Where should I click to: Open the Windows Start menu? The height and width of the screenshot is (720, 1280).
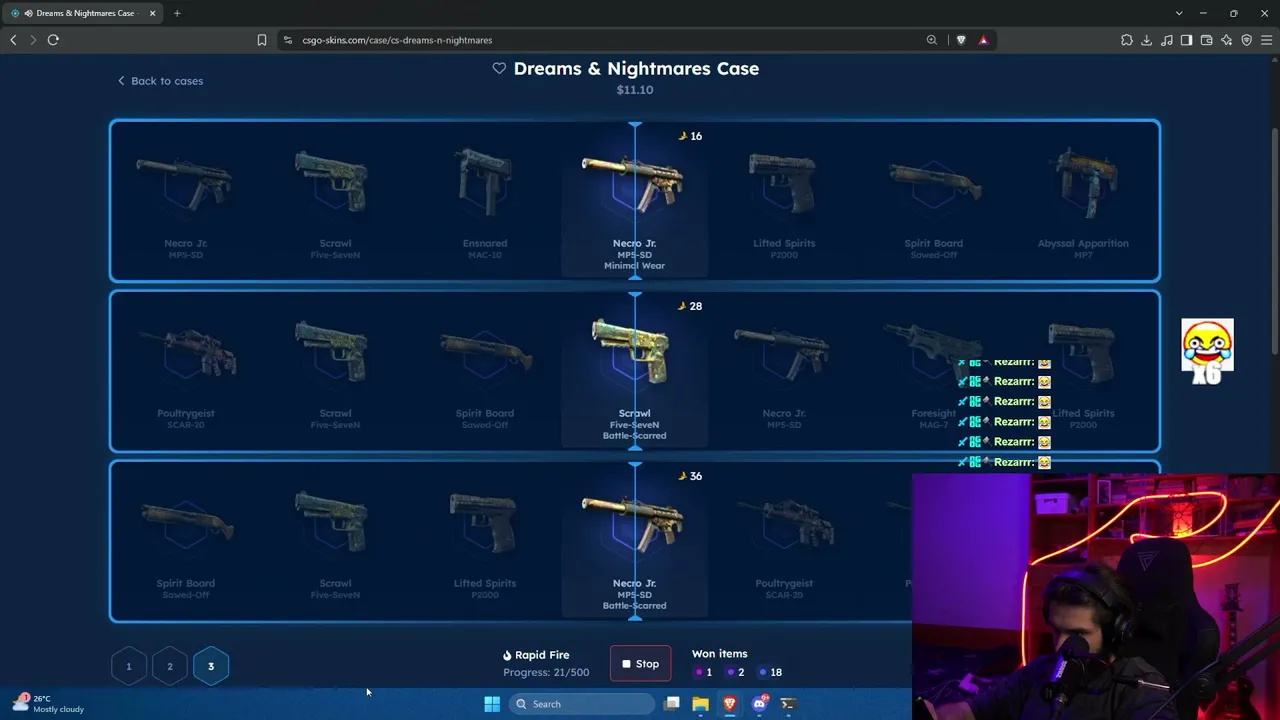tap(492, 704)
